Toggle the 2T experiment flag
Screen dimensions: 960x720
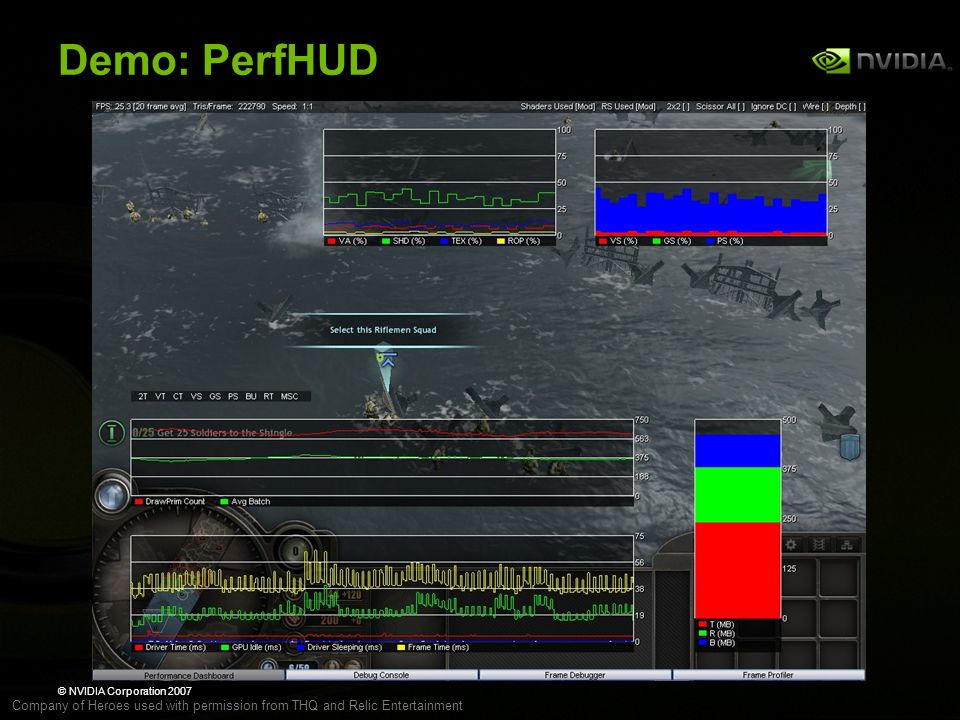click(x=143, y=397)
